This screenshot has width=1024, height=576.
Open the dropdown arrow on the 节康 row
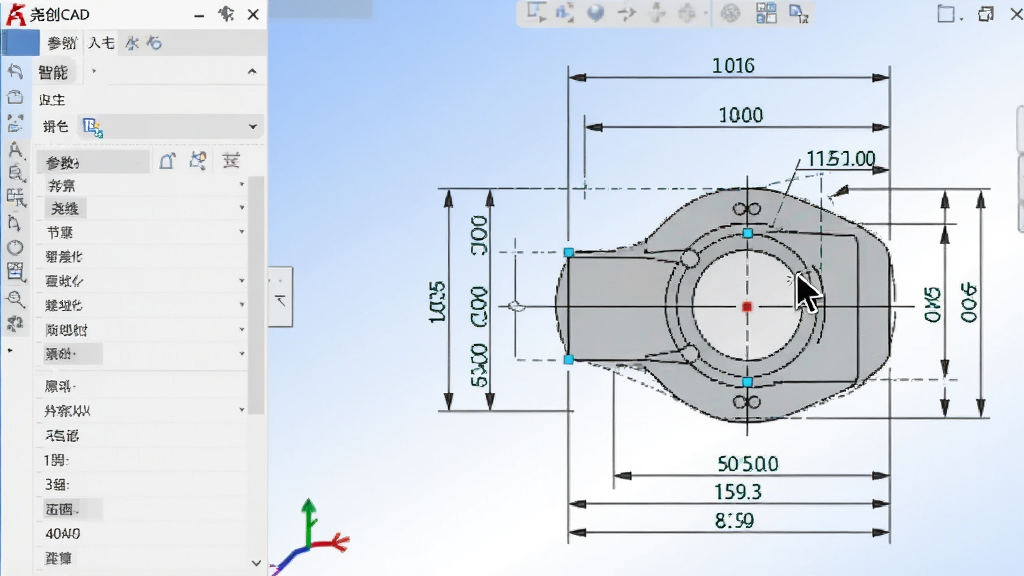242,232
